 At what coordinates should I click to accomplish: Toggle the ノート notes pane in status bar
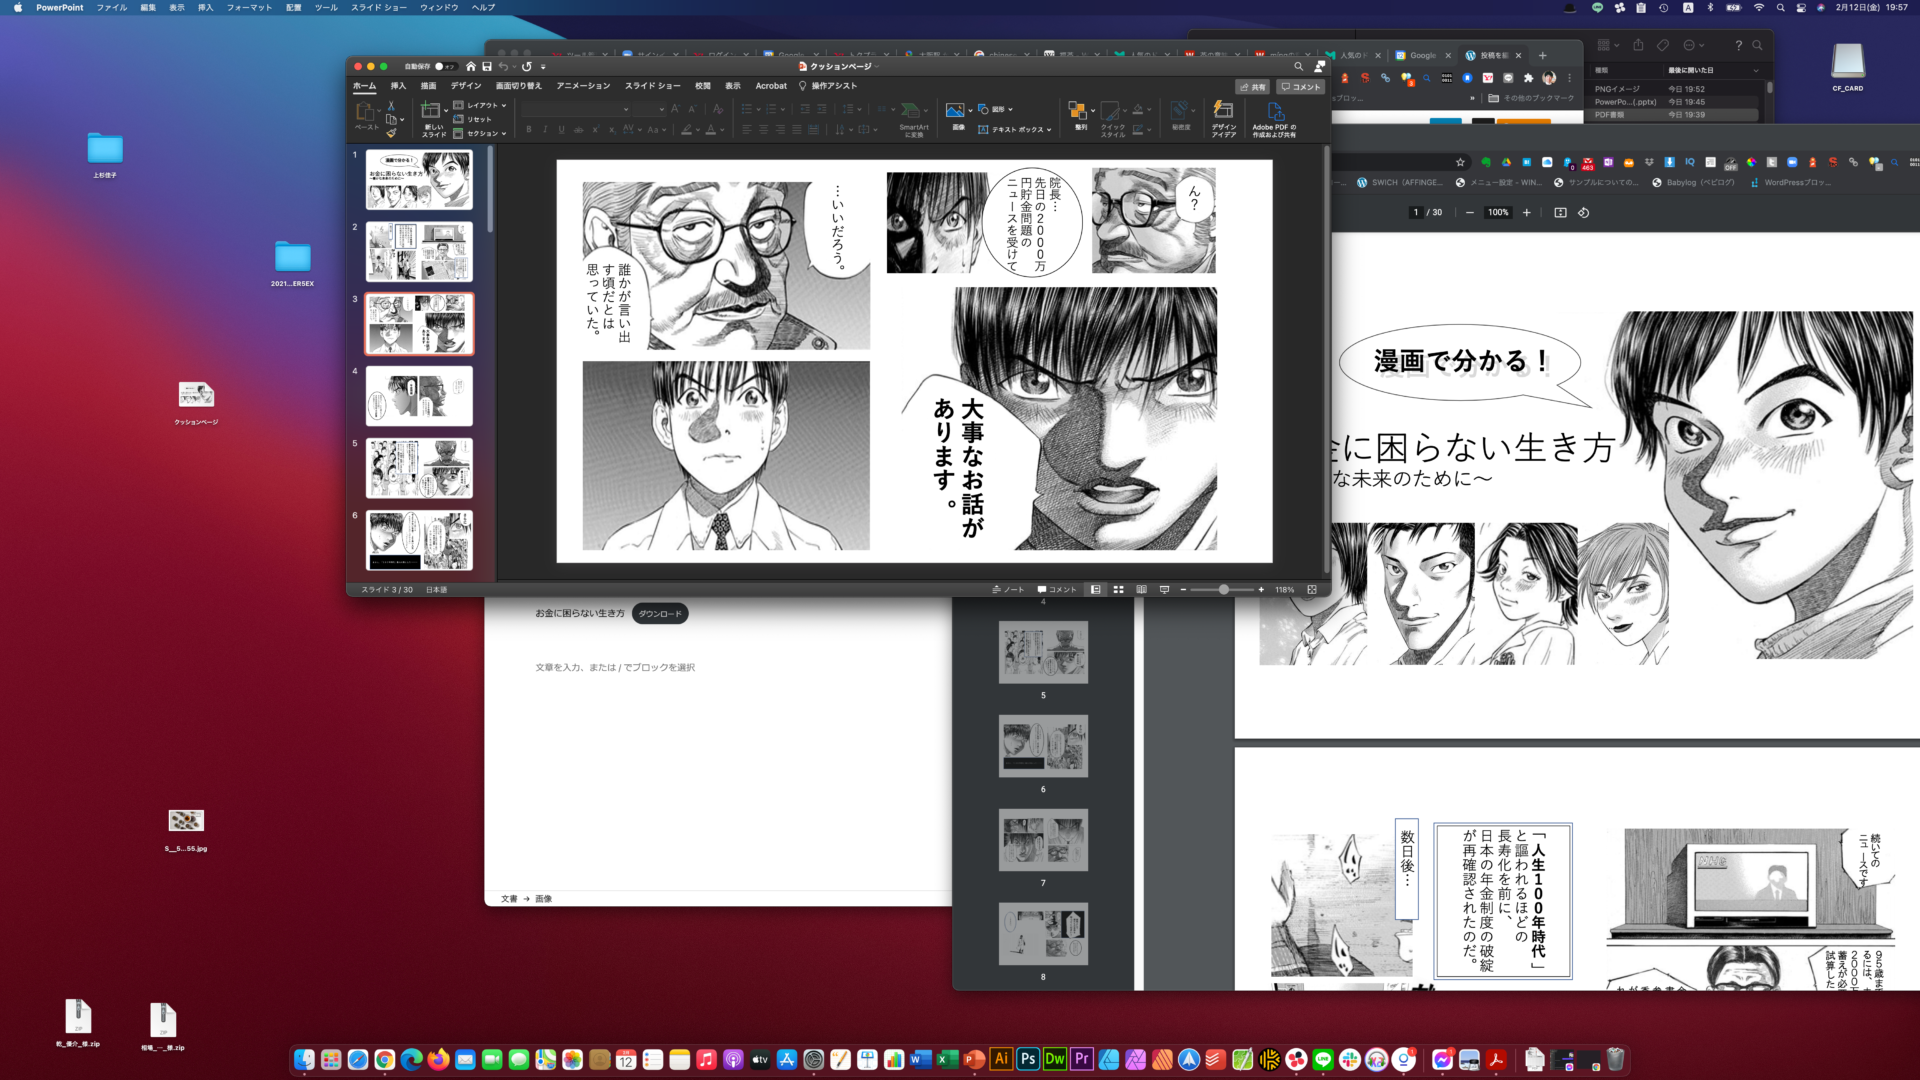[1008, 590]
